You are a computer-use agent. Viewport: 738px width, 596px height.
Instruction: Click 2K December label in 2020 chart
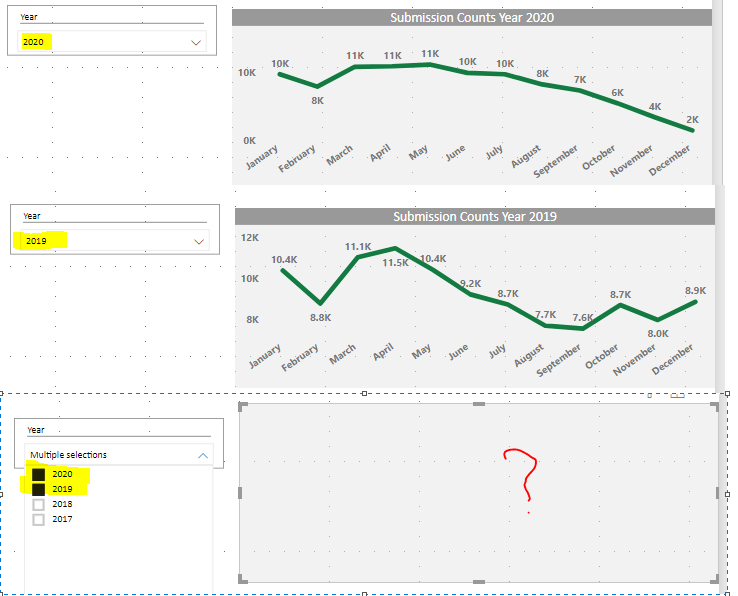point(692,120)
